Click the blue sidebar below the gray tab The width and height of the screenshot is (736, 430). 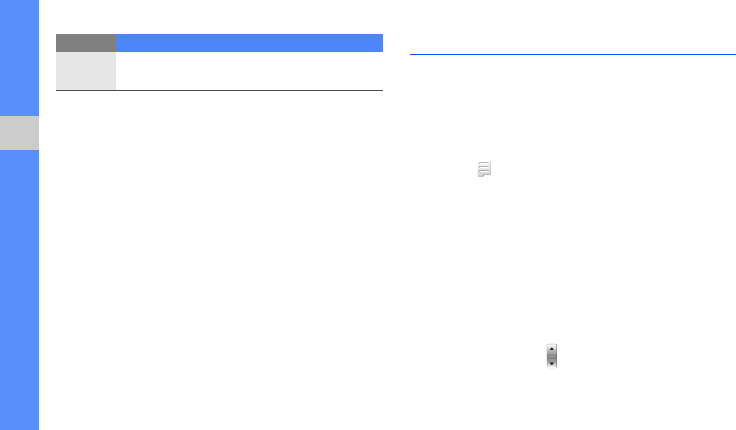coord(19,290)
